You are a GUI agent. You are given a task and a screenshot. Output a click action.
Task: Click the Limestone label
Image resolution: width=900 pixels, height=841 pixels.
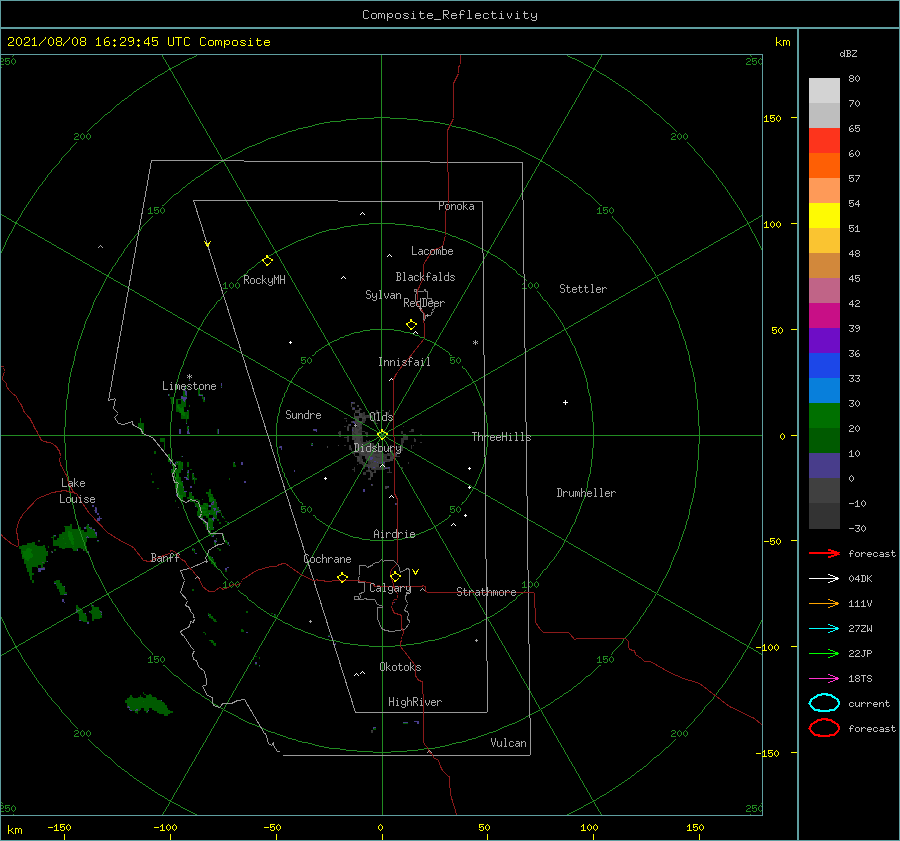[189, 386]
